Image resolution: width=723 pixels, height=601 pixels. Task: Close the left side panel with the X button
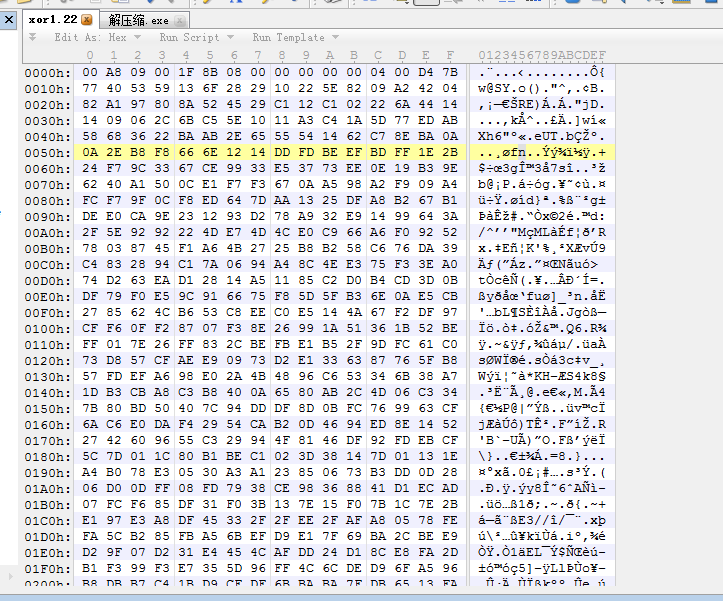coord(9,20)
